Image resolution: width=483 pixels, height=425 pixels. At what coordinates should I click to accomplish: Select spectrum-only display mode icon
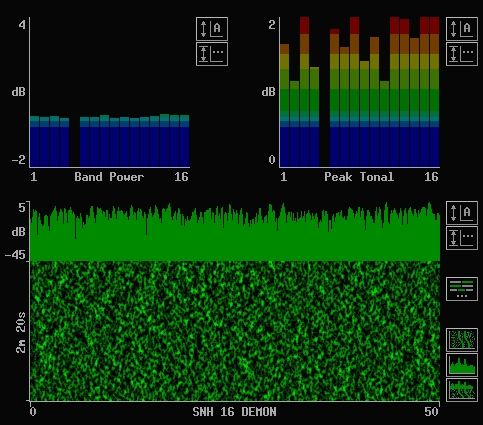462,365
